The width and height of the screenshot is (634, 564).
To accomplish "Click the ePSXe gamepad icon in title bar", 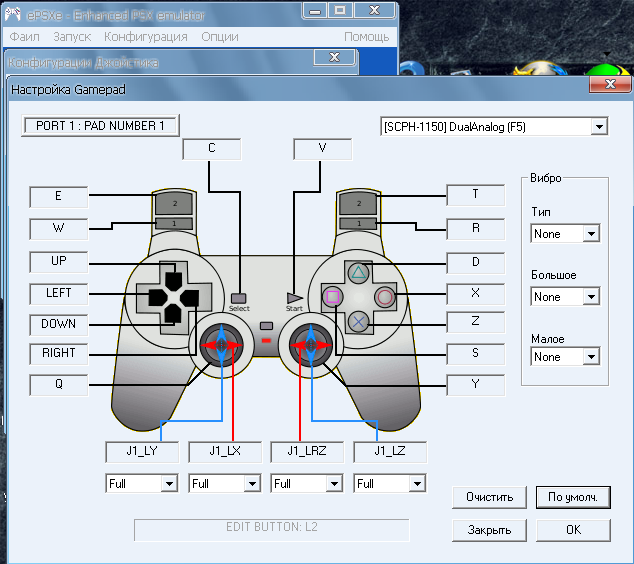I will 13,15.
